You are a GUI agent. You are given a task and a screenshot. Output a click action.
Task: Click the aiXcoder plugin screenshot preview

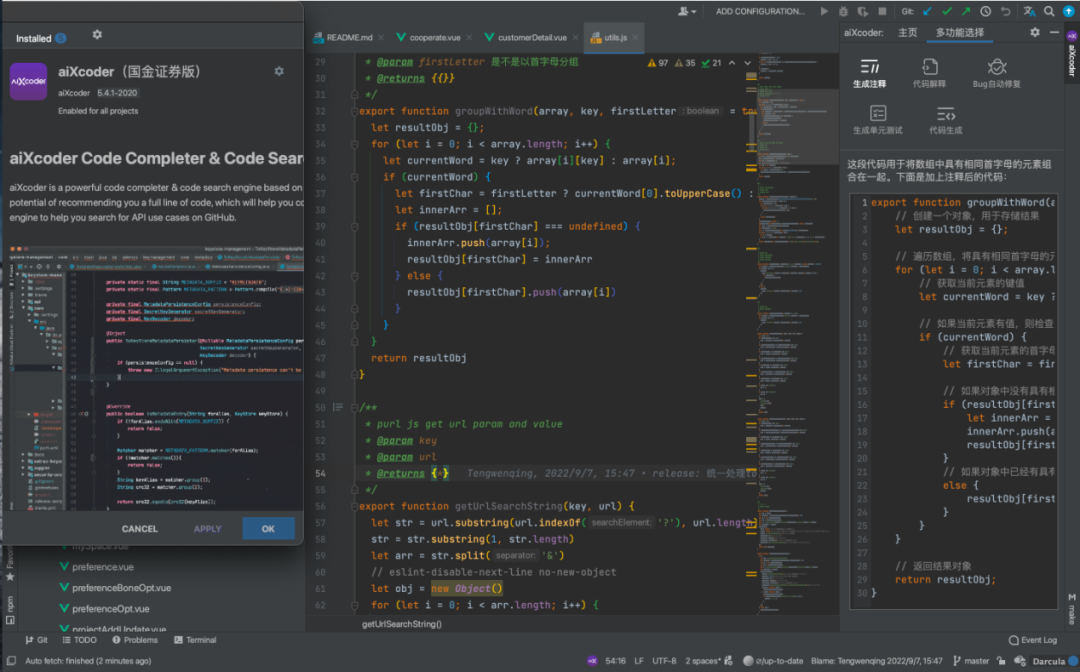[x=156, y=377]
